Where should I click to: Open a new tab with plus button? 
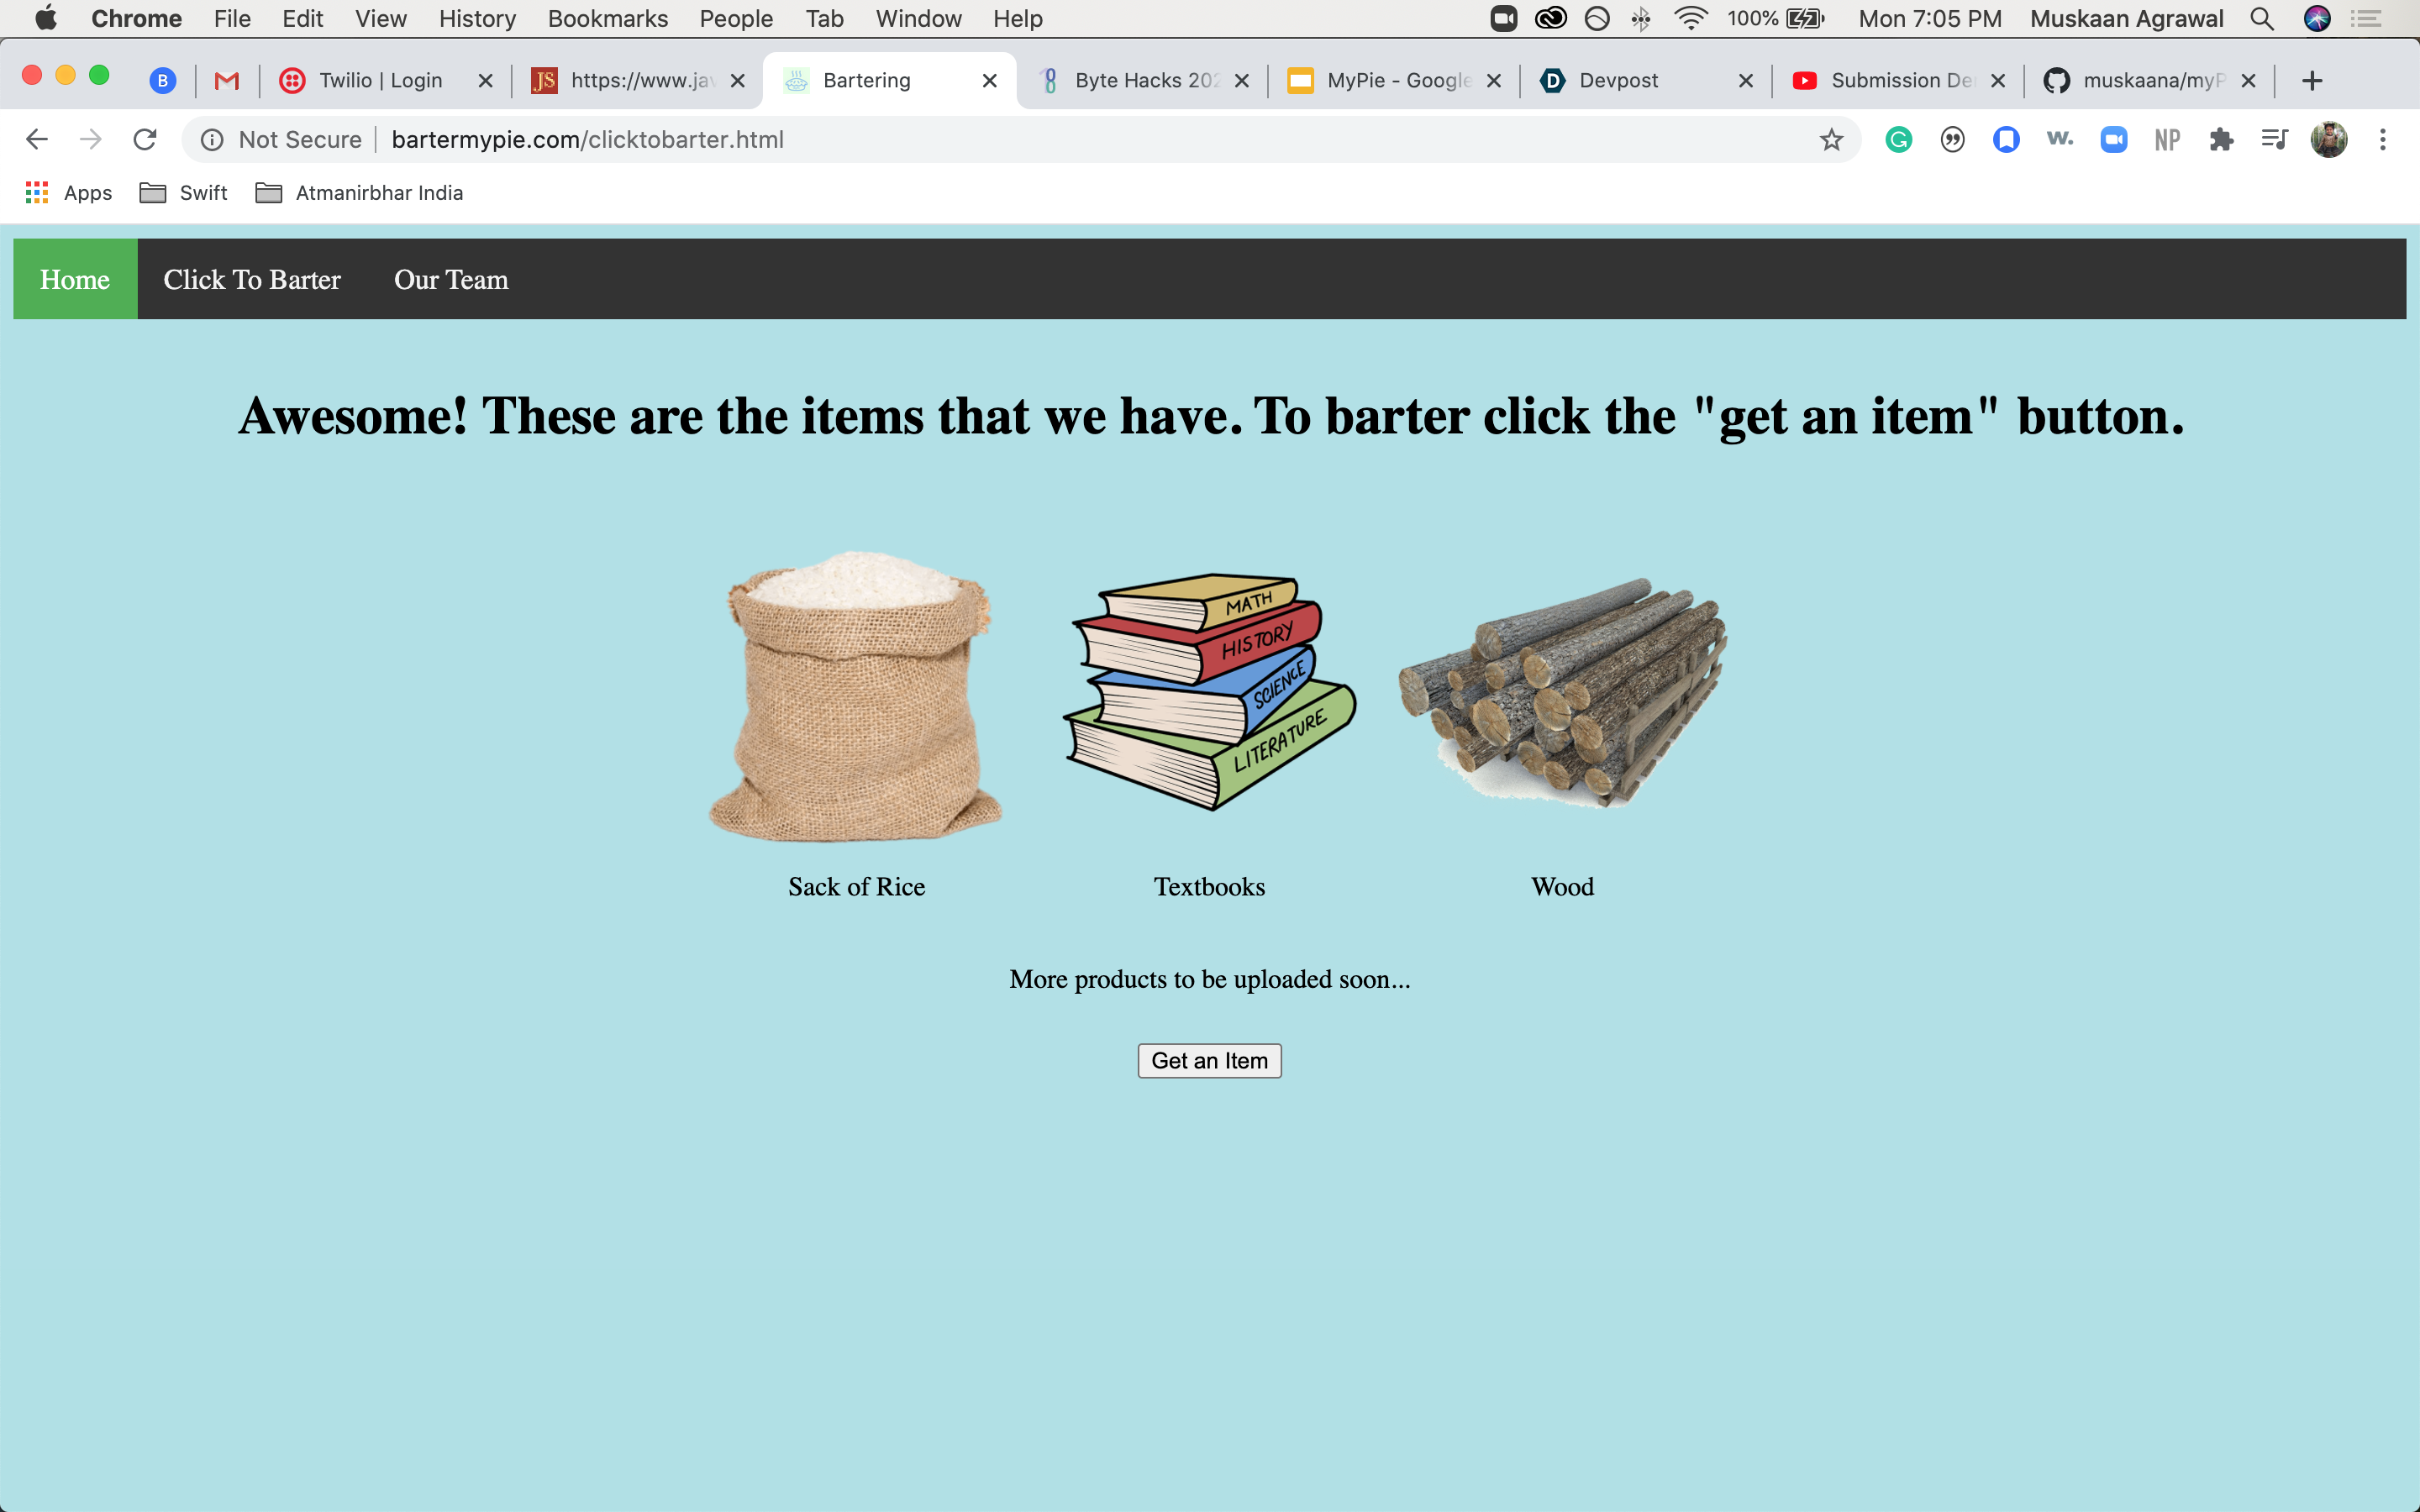tap(2311, 81)
